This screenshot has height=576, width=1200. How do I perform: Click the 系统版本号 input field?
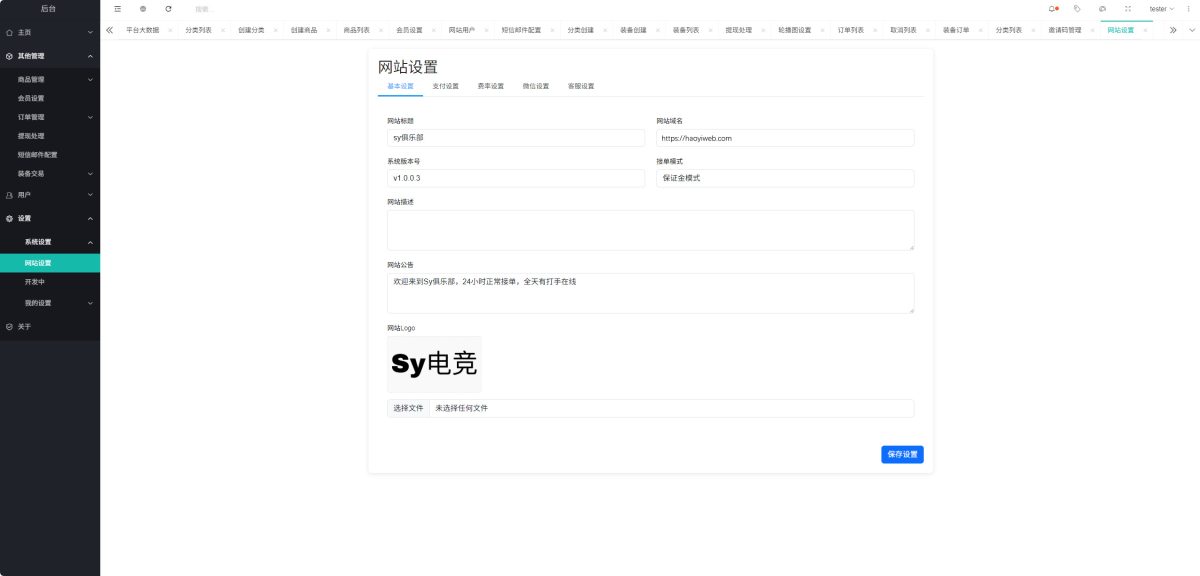click(x=516, y=178)
